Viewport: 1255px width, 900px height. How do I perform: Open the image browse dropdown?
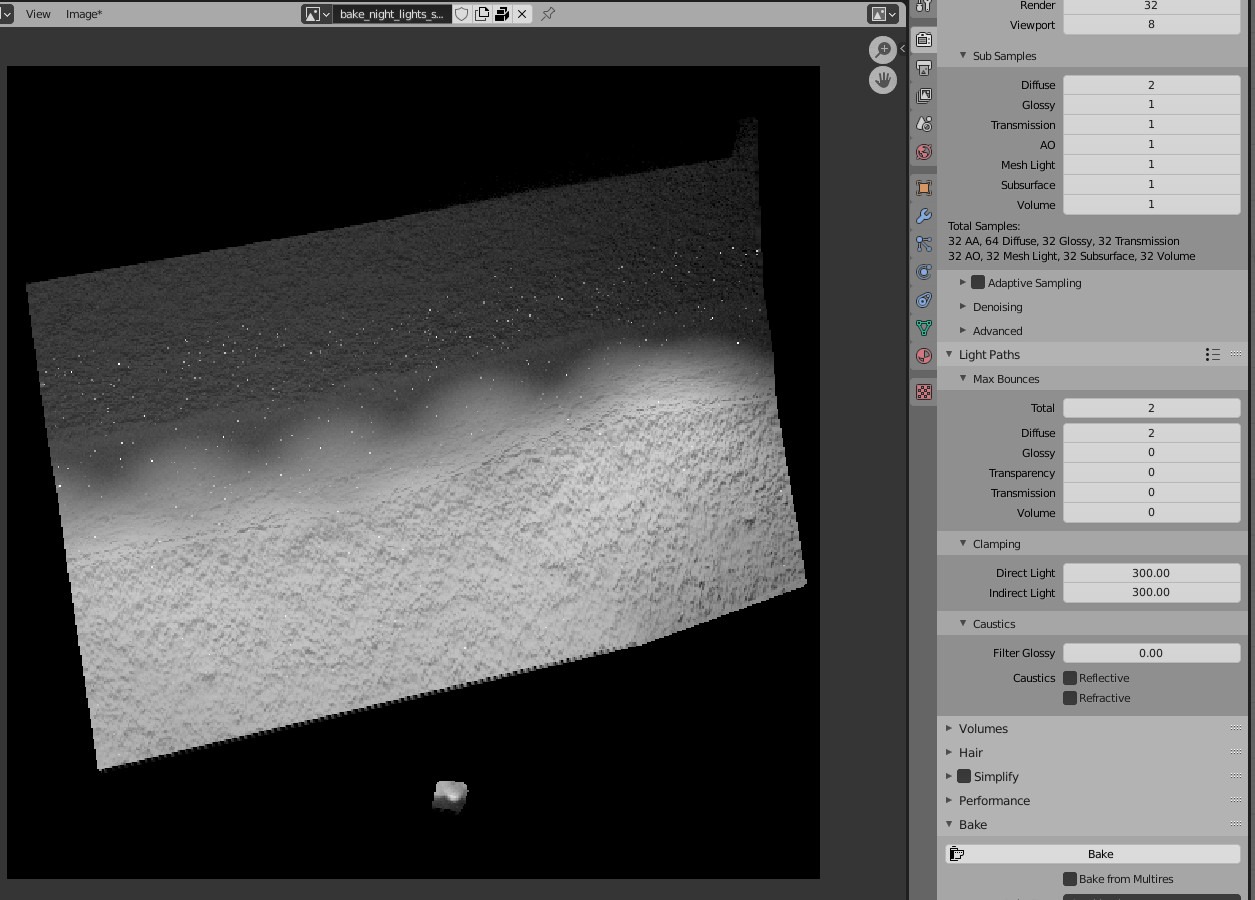(x=318, y=14)
